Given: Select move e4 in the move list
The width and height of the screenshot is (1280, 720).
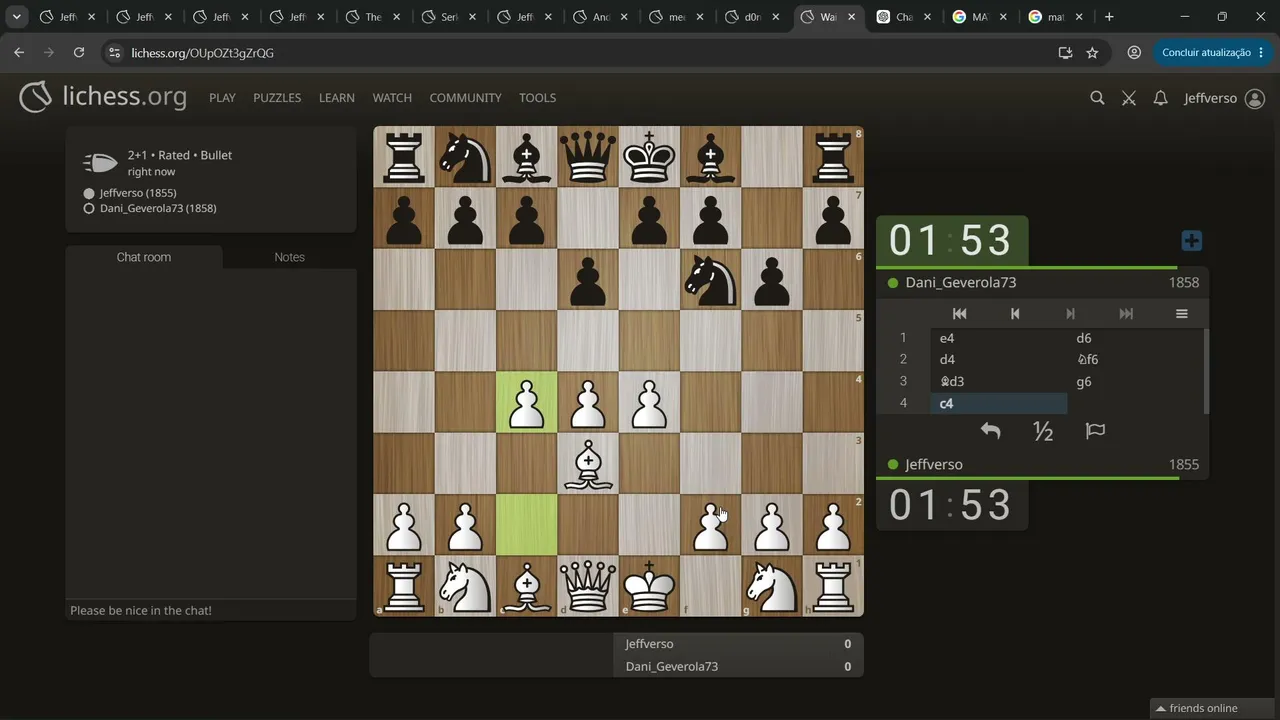Looking at the screenshot, I should 998,338.
